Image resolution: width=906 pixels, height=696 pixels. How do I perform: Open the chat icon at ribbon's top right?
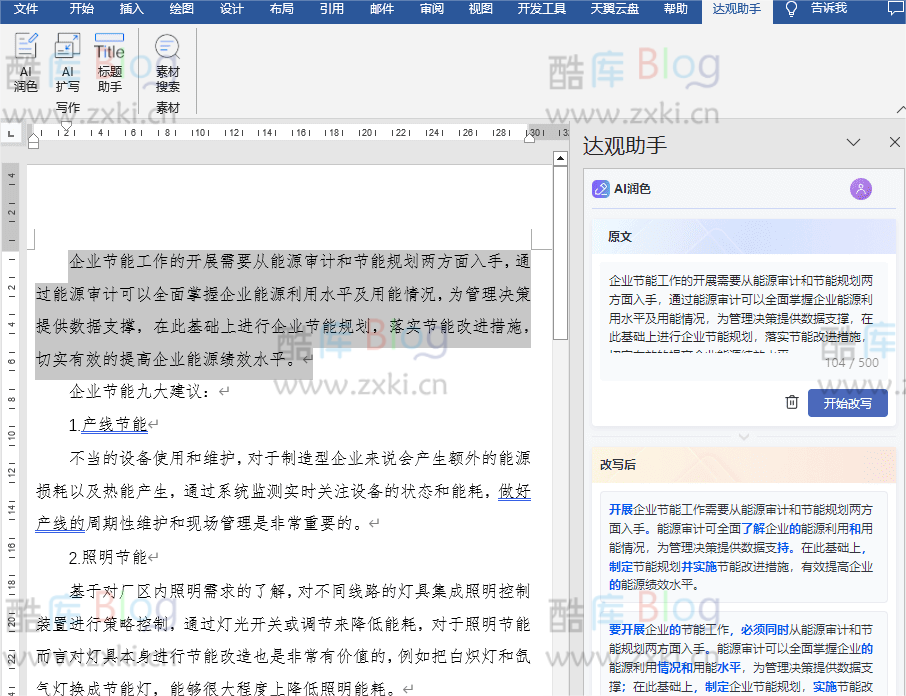click(897, 10)
